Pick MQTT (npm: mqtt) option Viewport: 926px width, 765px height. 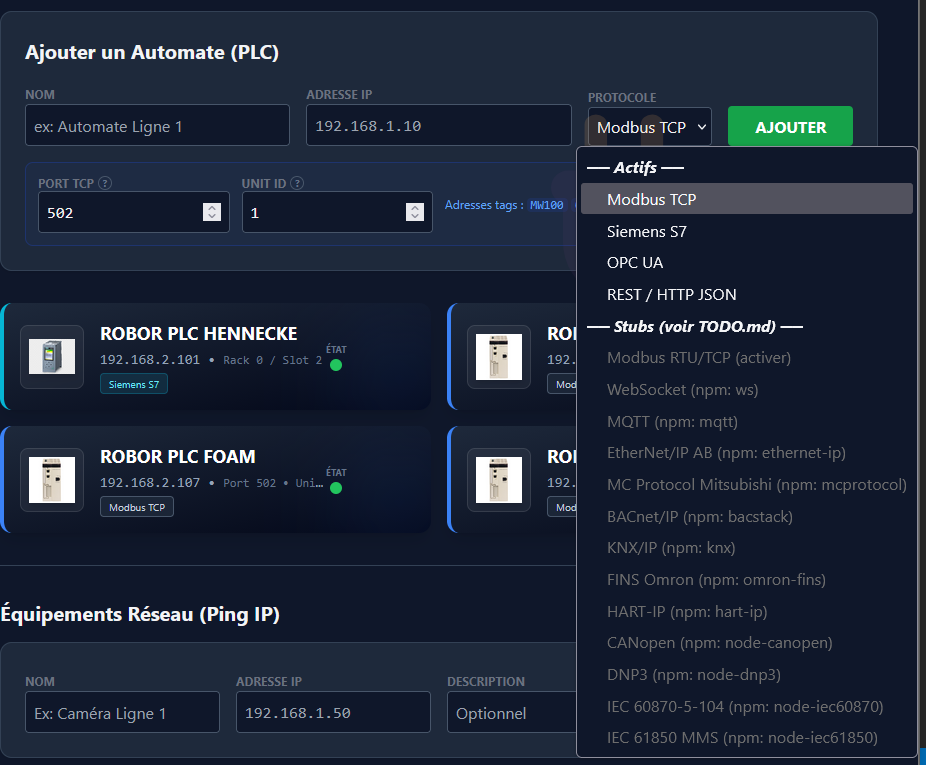click(746, 422)
